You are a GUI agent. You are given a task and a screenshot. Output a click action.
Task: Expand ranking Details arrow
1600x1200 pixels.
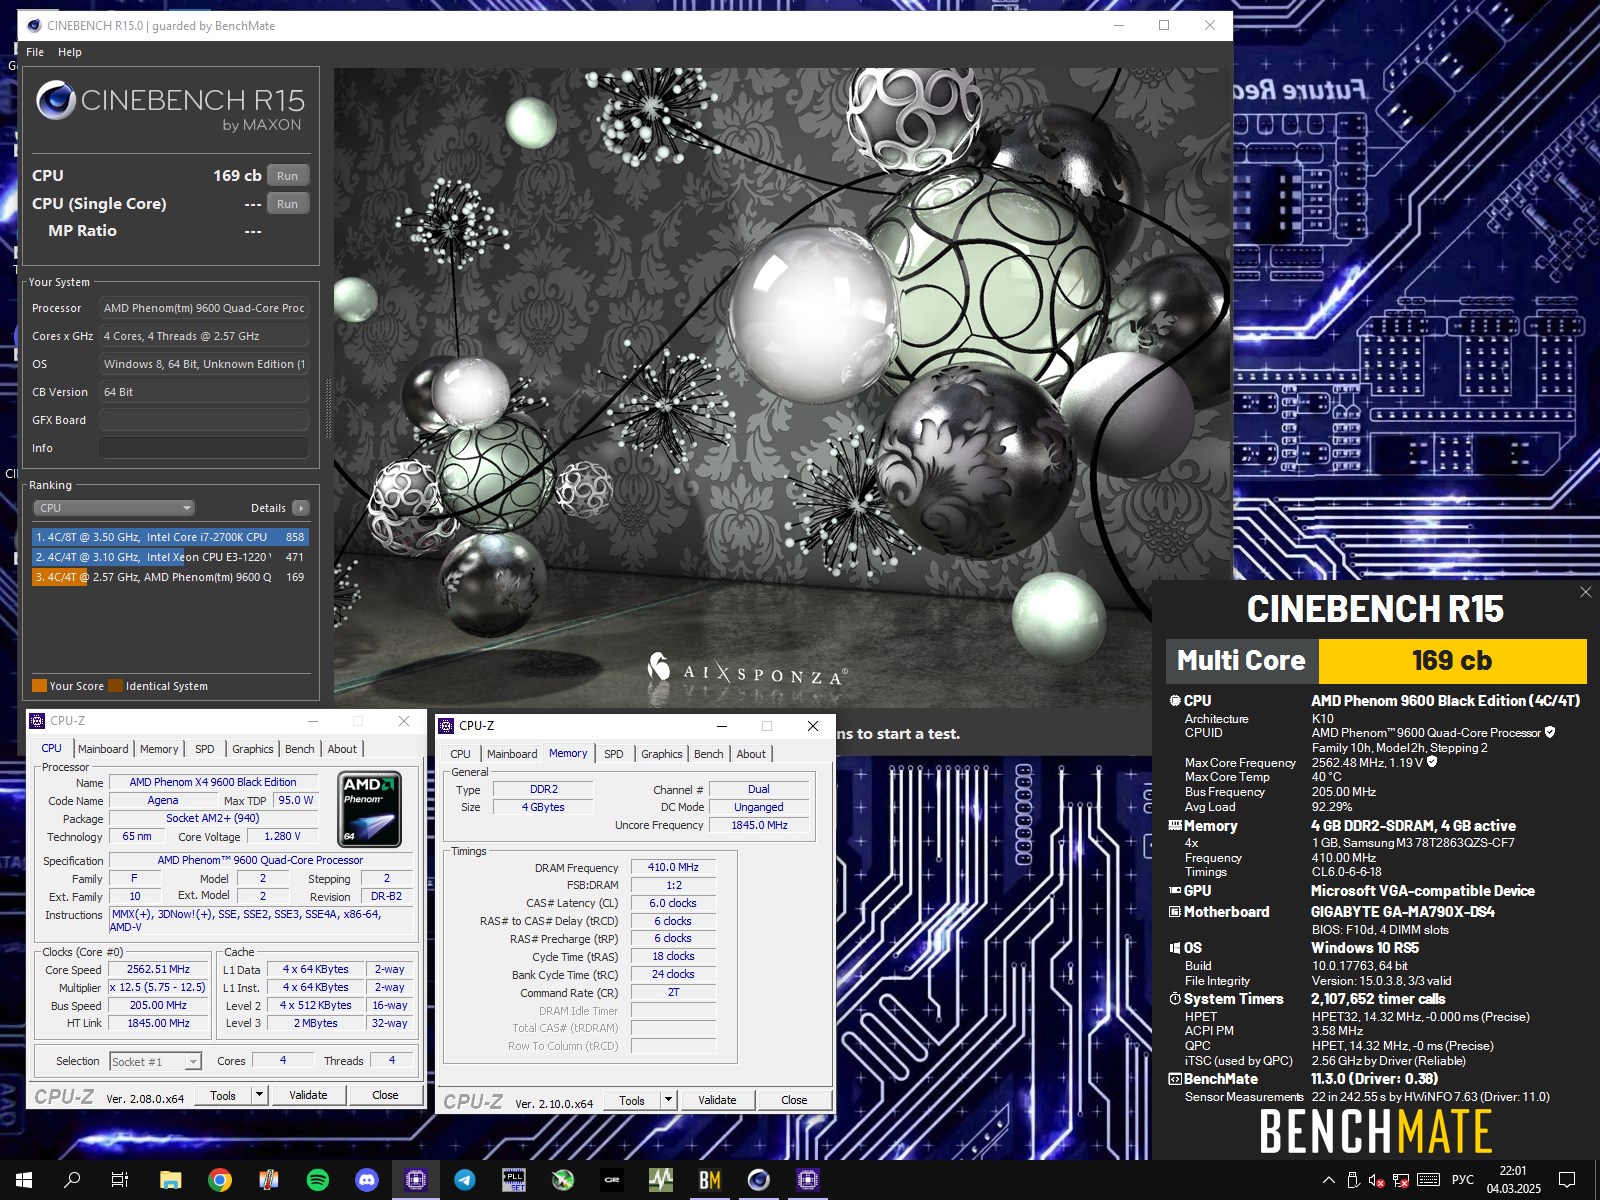click(x=301, y=508)
